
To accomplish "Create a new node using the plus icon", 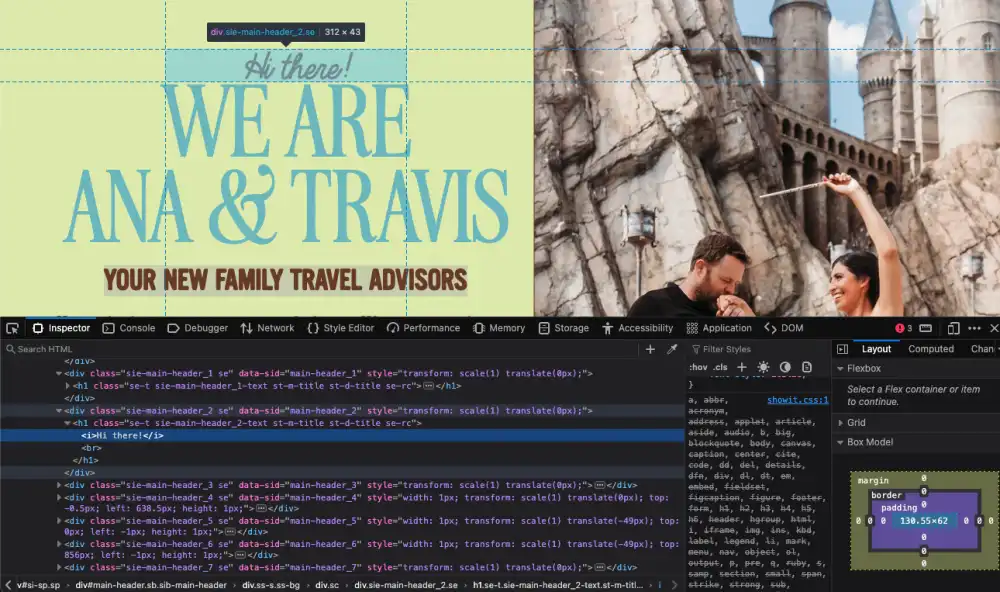I will [x=650, y=349].
